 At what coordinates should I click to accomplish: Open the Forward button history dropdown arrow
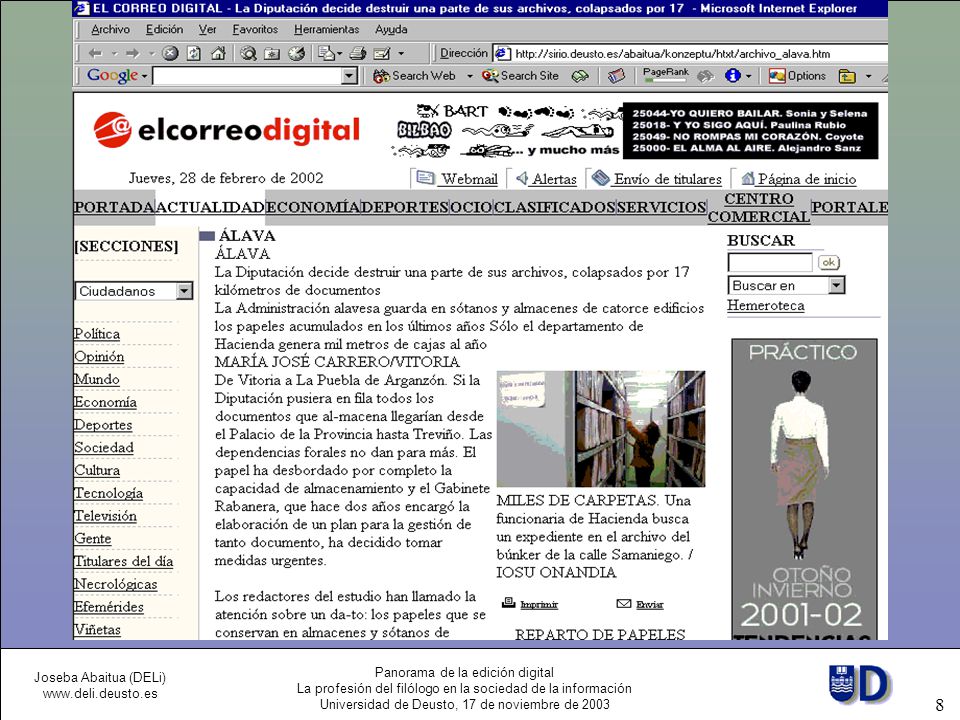[151, 54]
